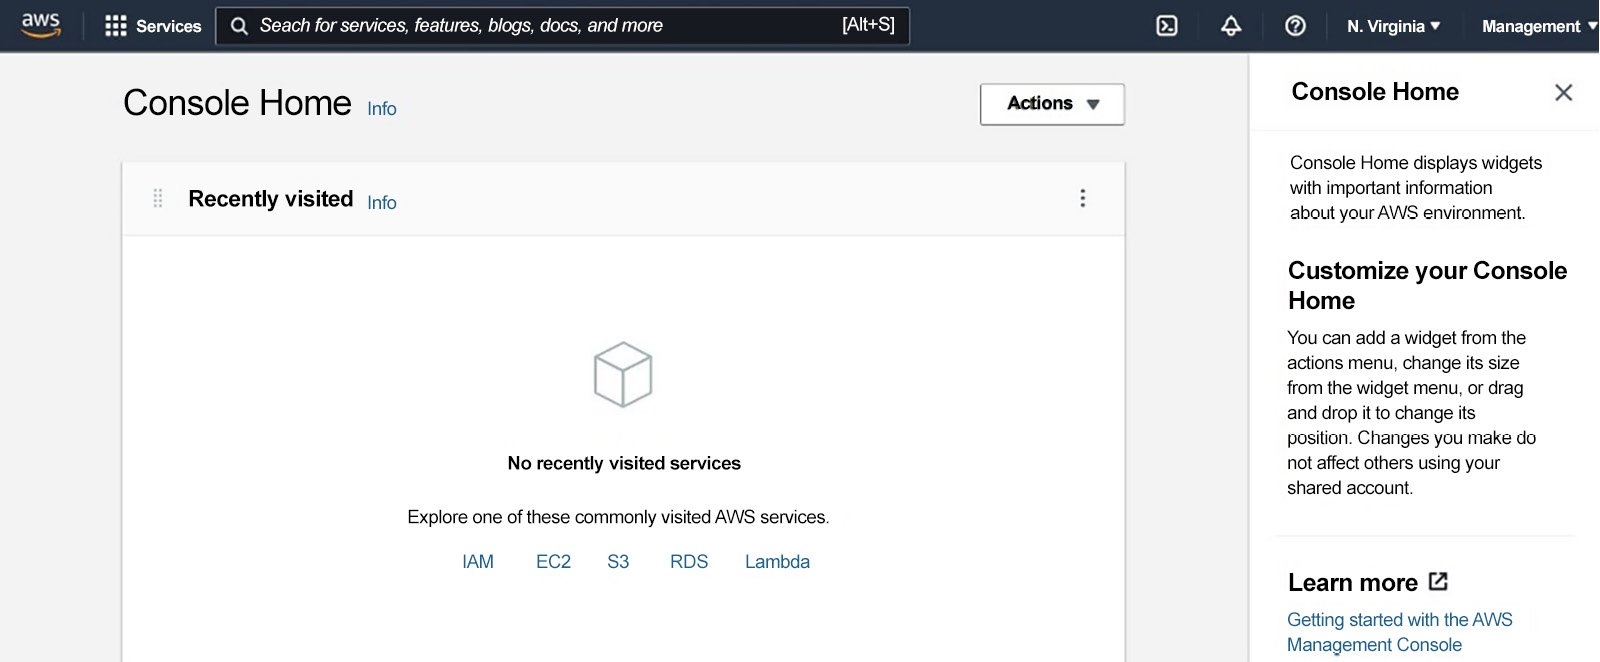Click the empty cube illustration

[623, 375]
